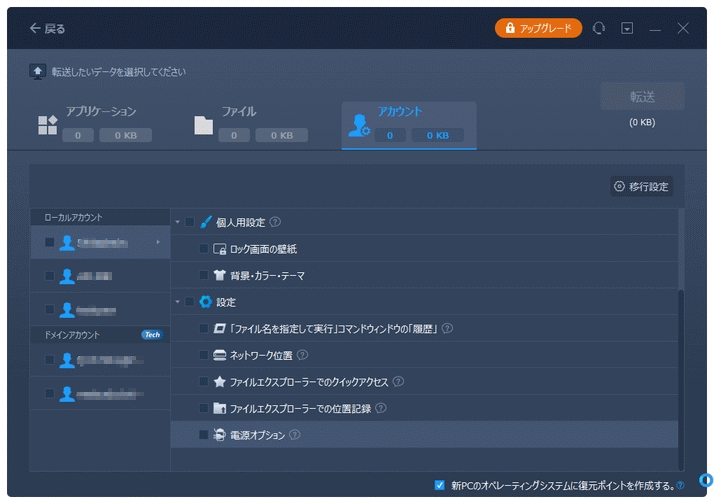Uncheck the restore point creation checkbox
714x504 pixels.
(x=439, y=485)
